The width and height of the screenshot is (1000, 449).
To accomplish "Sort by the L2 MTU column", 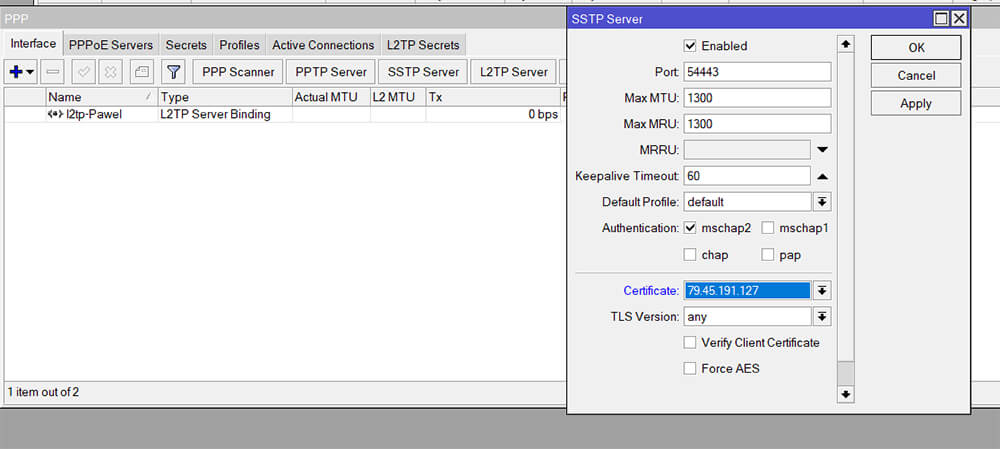I will click(x=397, y=97).
